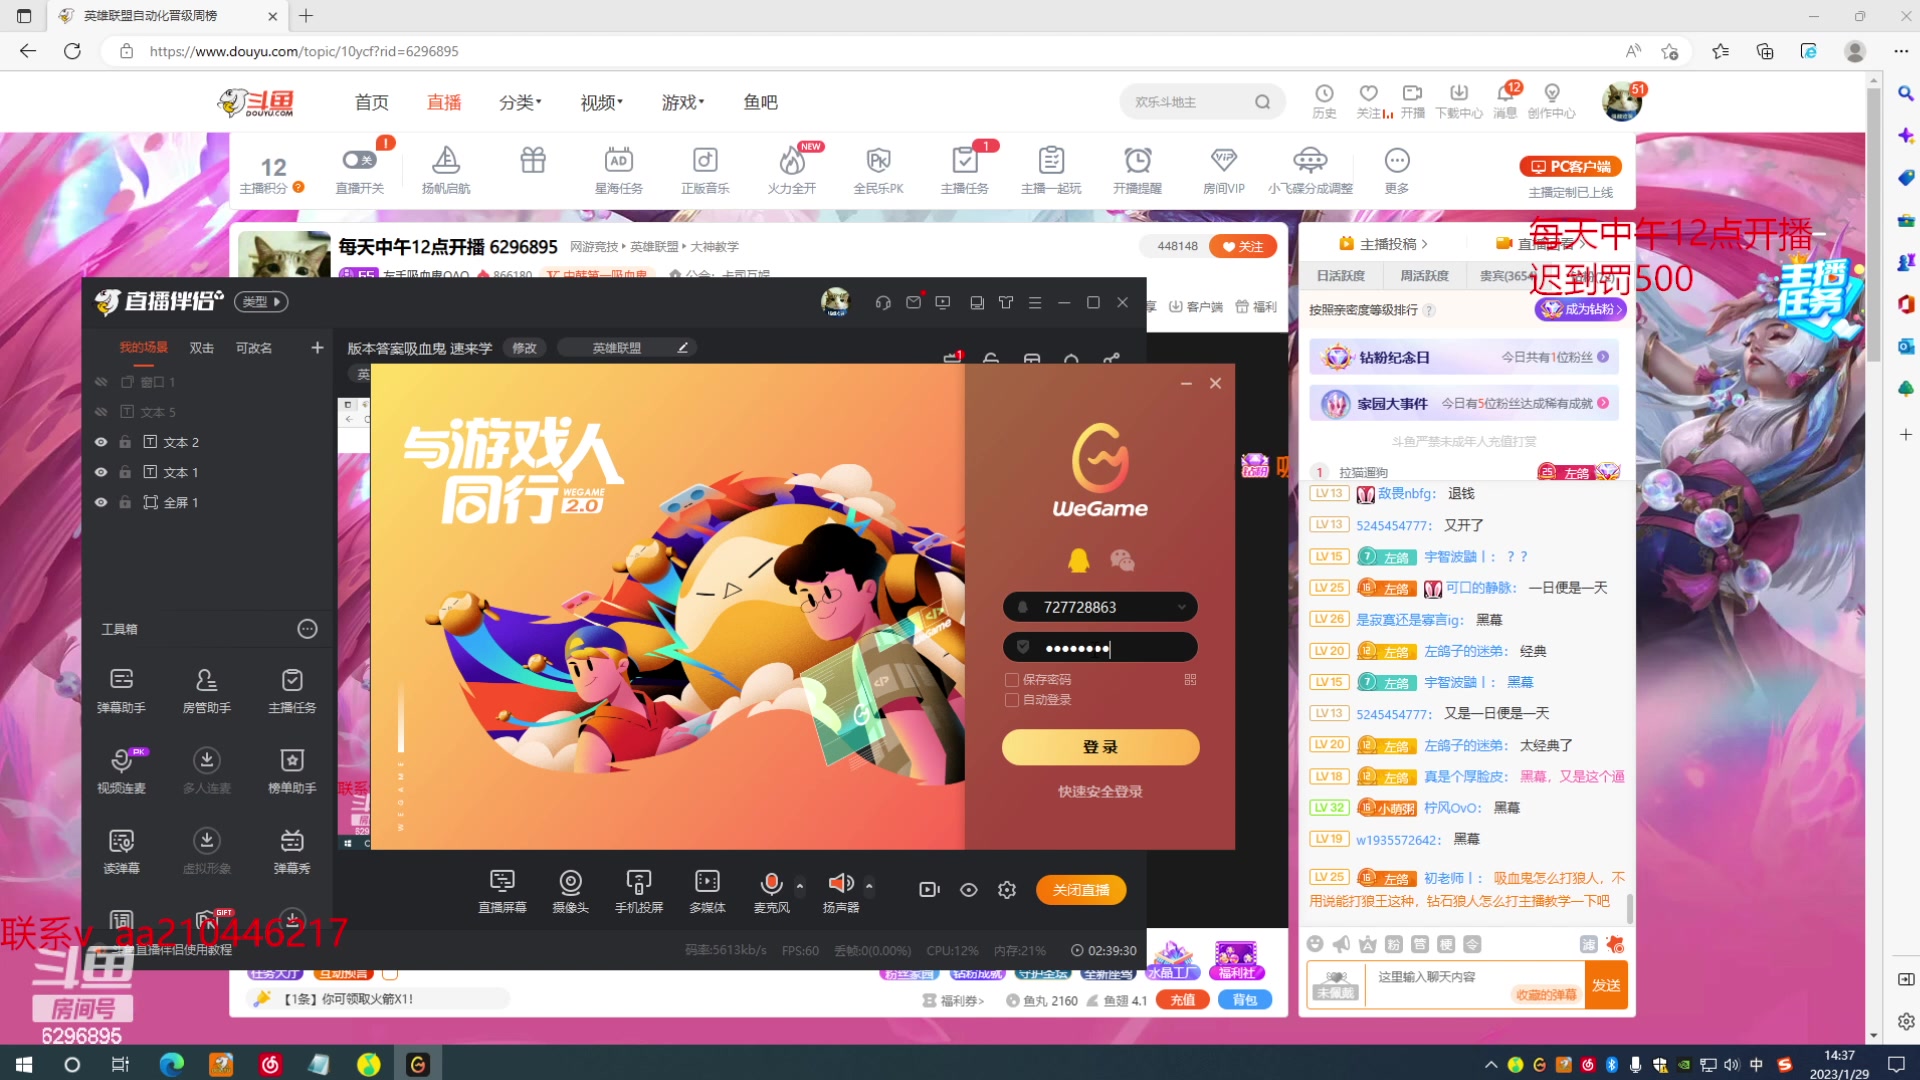This screenshot has height=1080, width=1920.
Task: Toggle 直播开关 switch
Action: coord(359,160)
